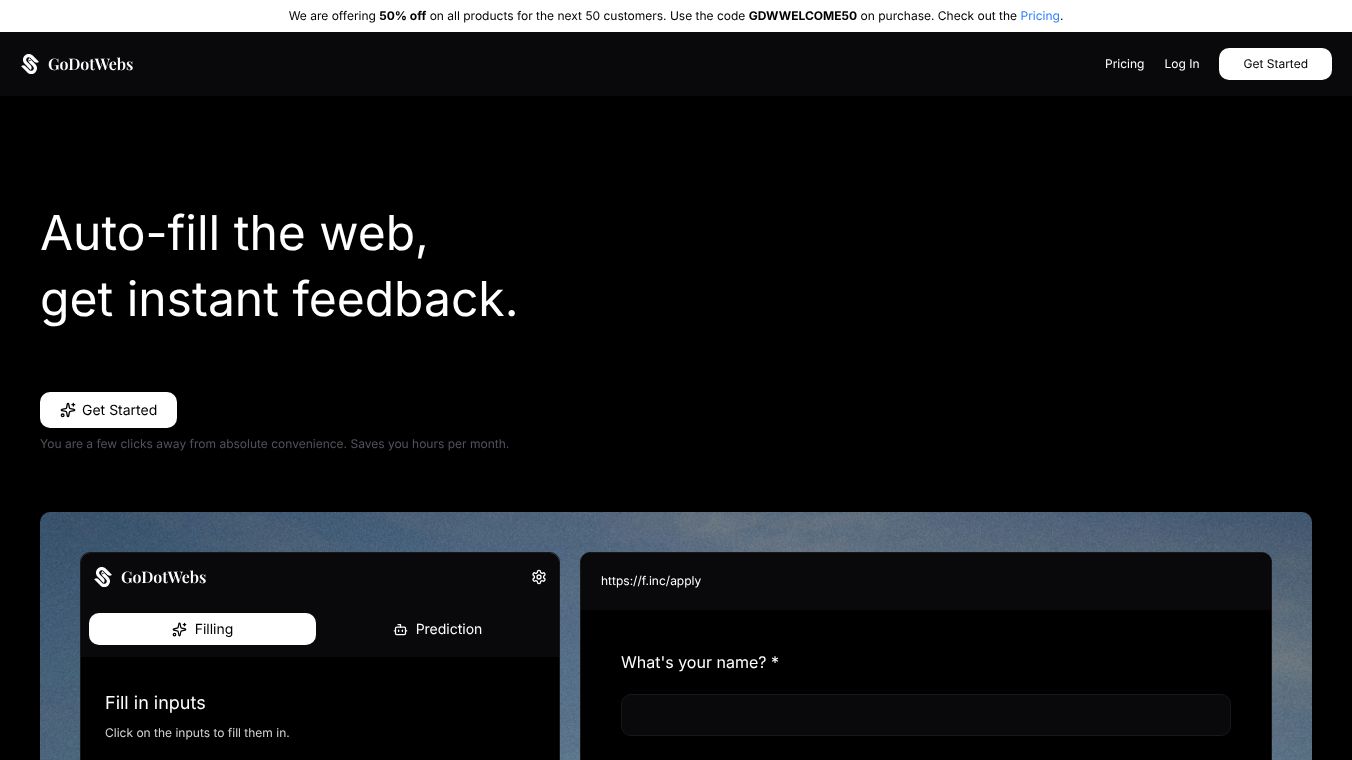The width and height of the screenshot is (1352, 760).
Task: Open Pricing in the top navigation
Action: [1124, 64]
